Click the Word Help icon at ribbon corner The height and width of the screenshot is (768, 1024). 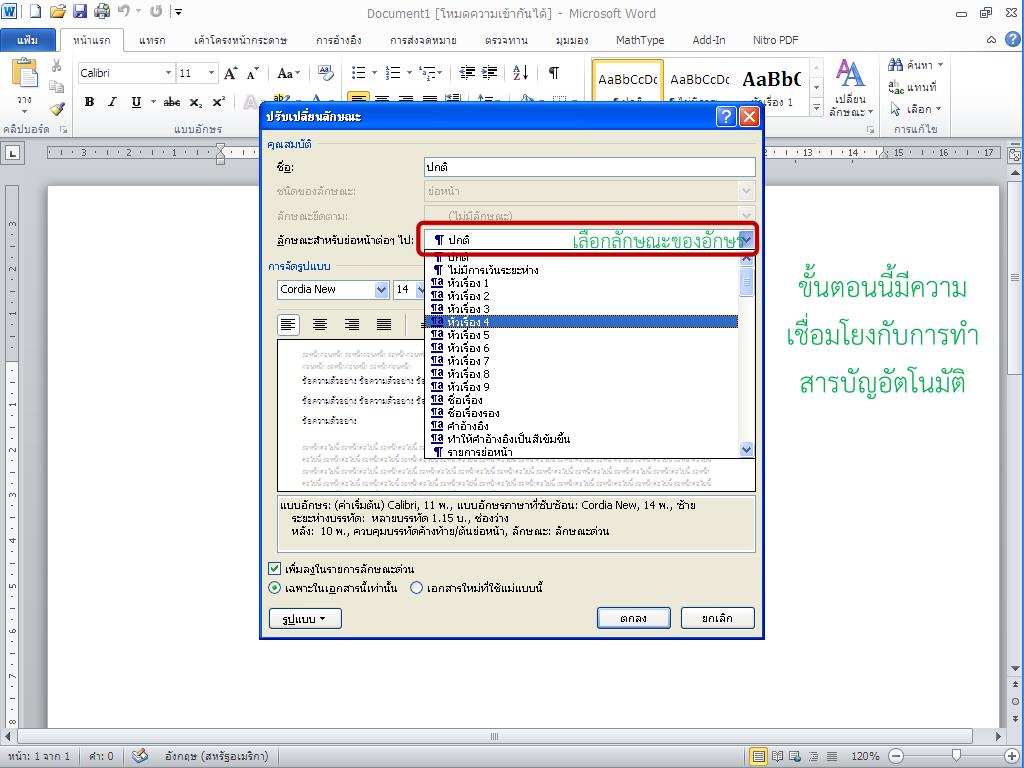1012,39
